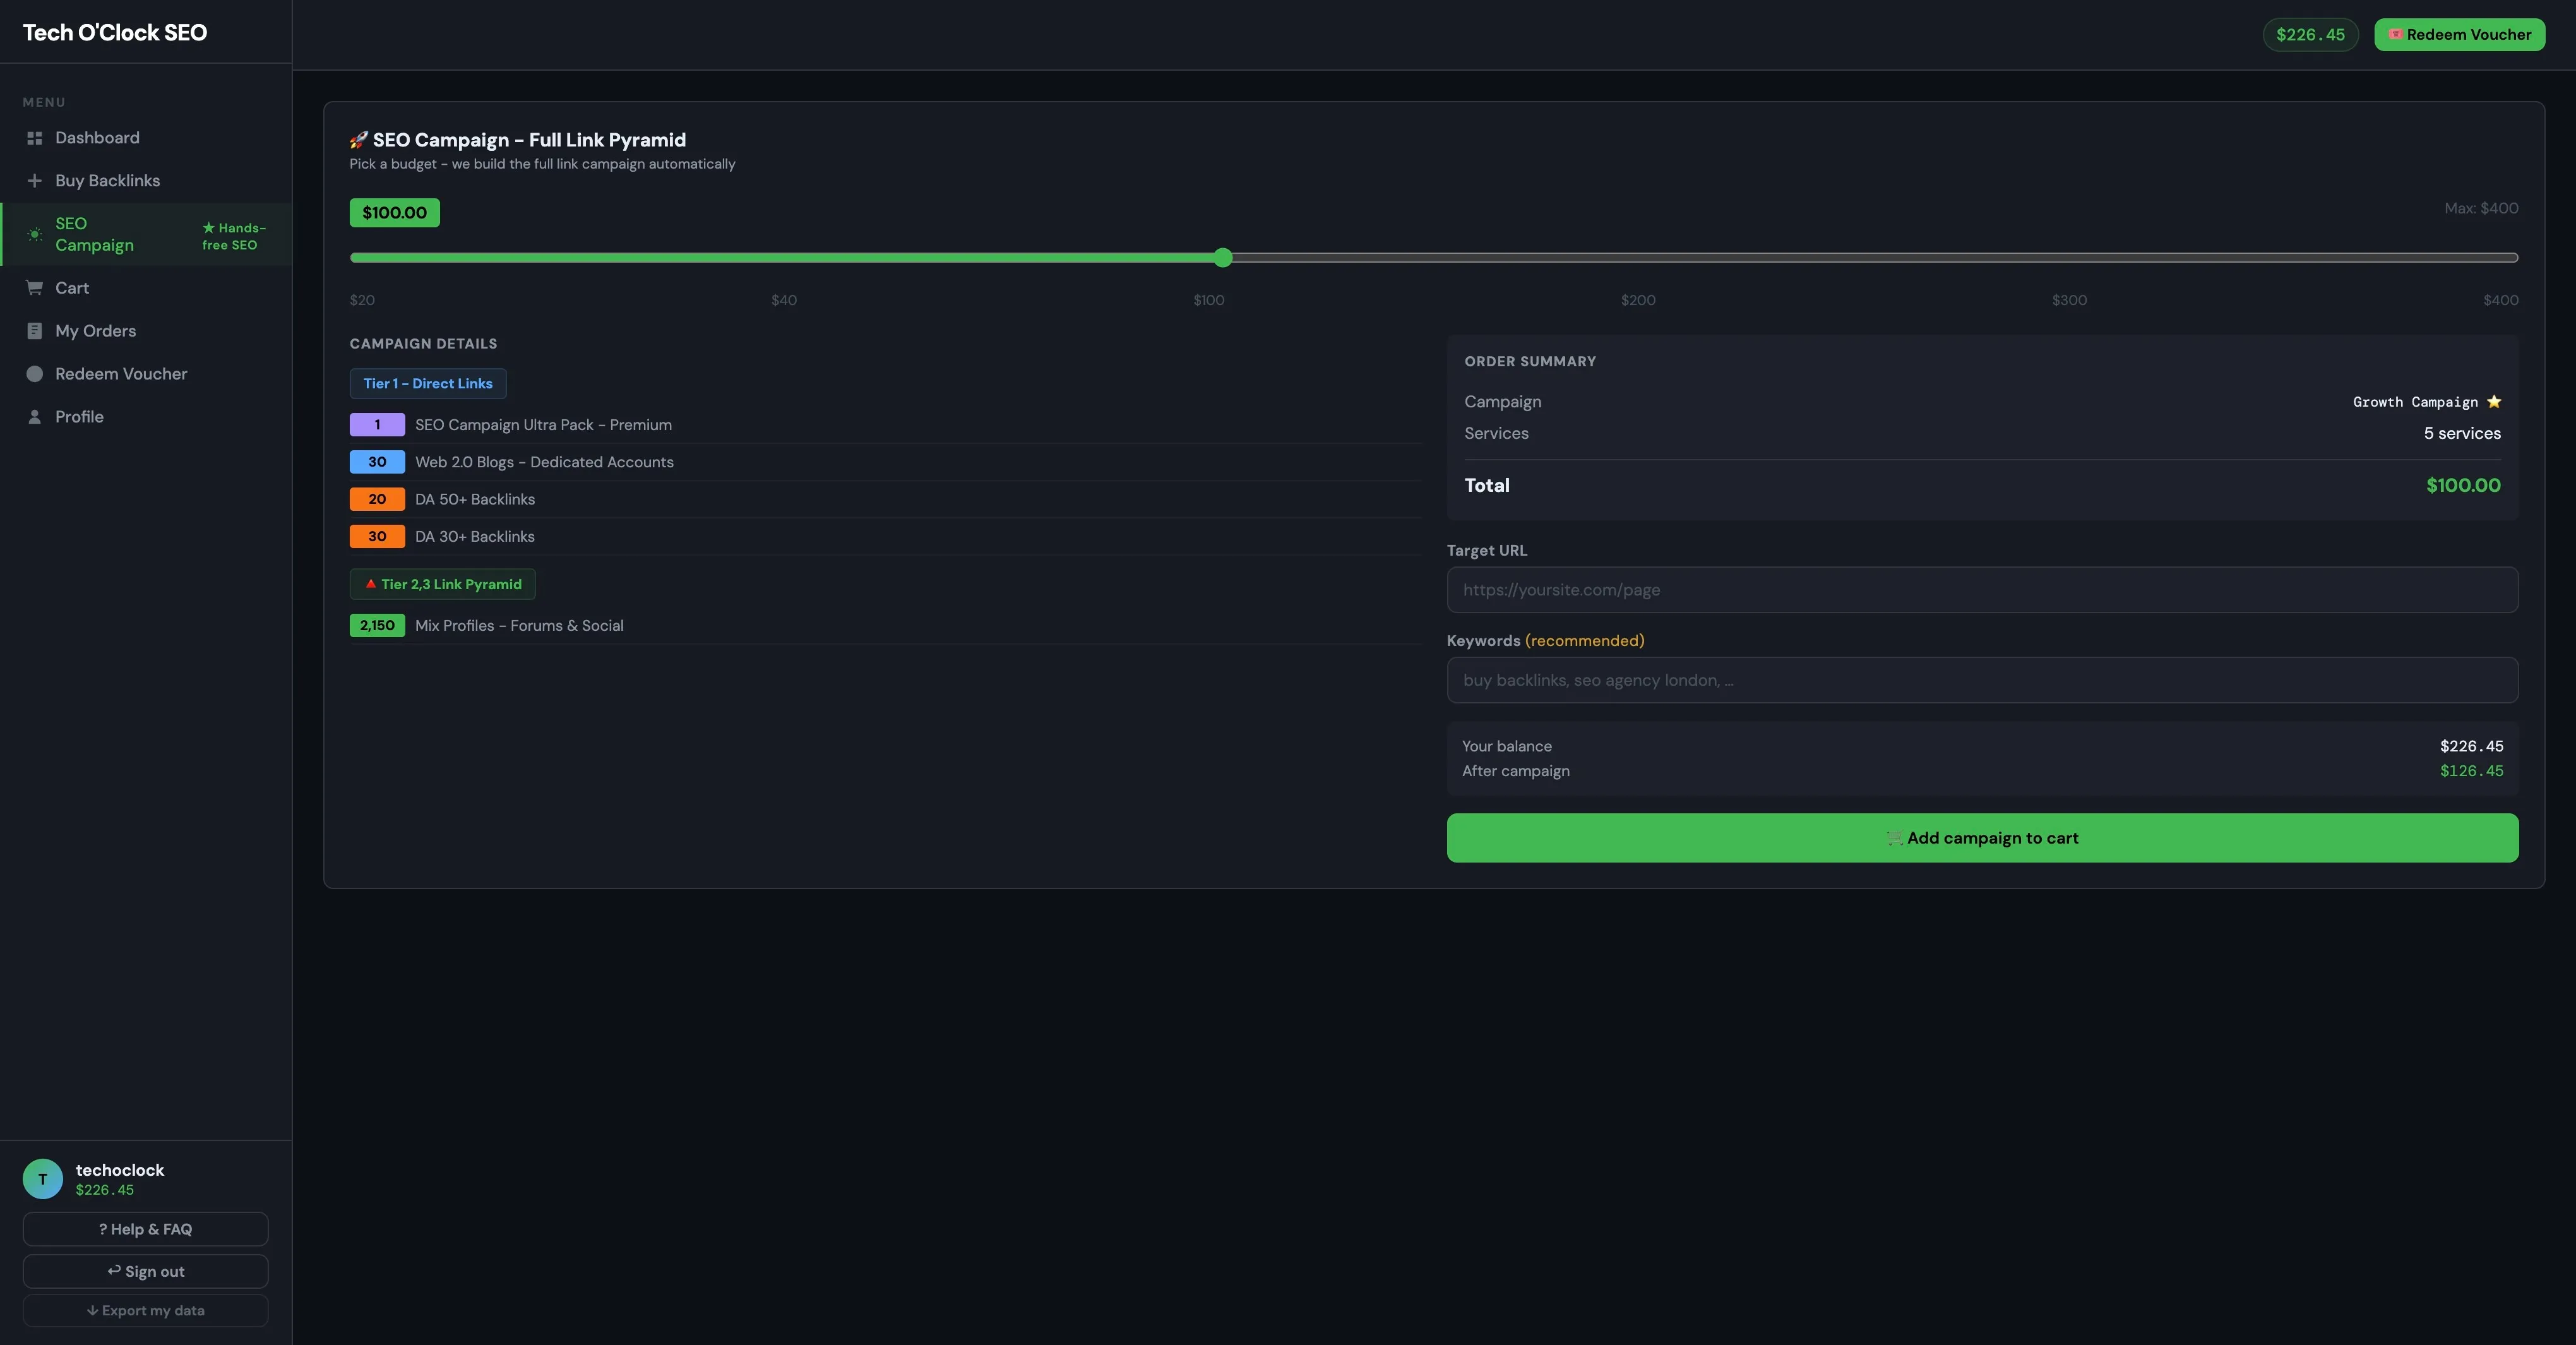The width and height of the screenshot is (2576, 1345).
Task: Click the red triangle in the Tier 2,3 Link Pyramid badge
Action: tap(370, 584)
